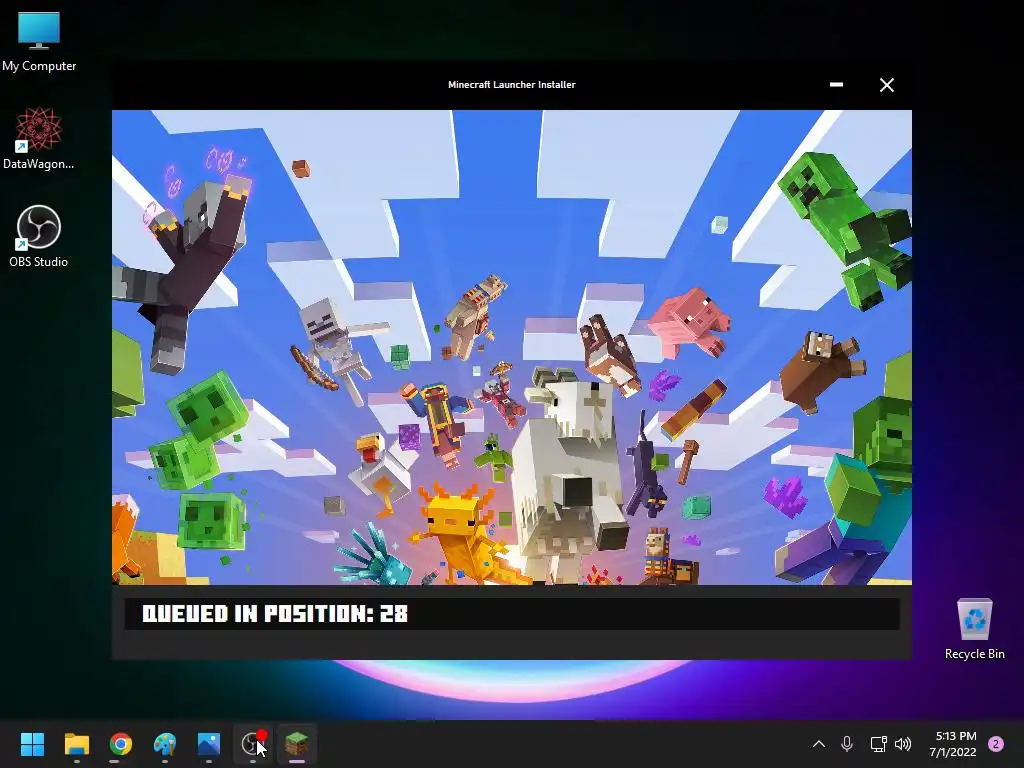Click the Minecraft artwork banner image
Screen dimensions: 1024x768
pyautogui.click(x=511, y=347)
